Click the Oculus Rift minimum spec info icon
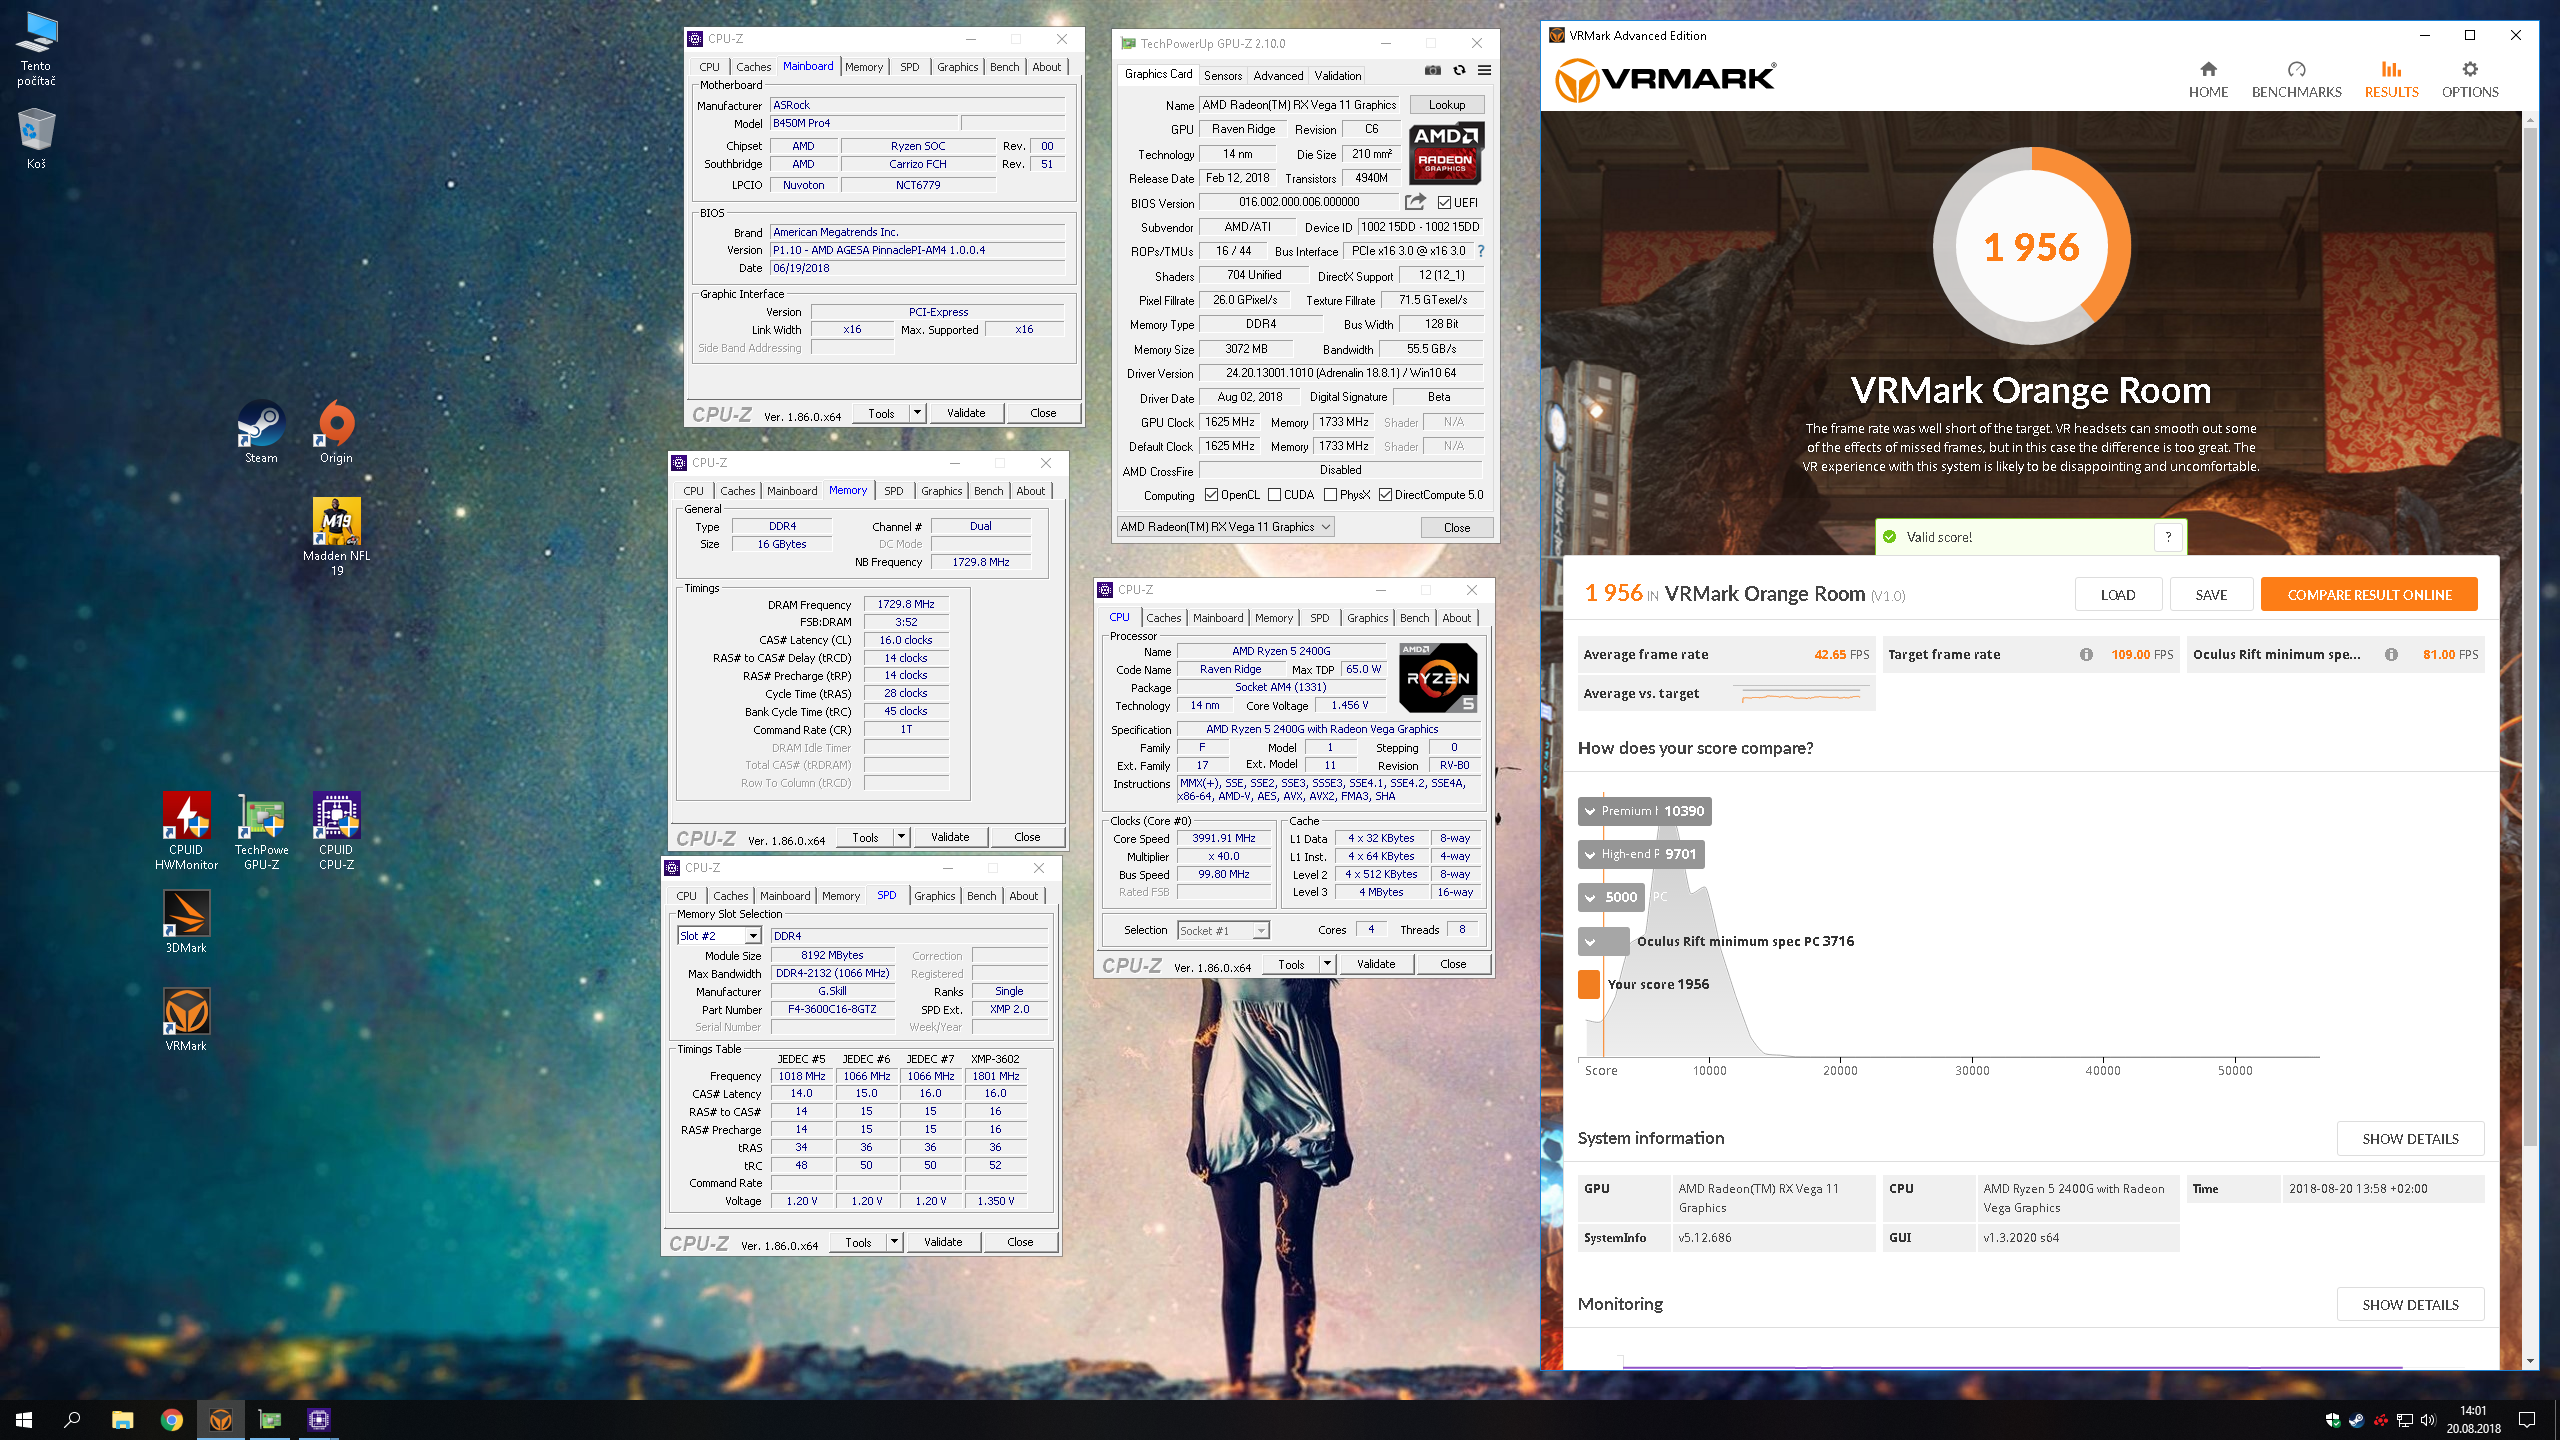Image resolution: width=2560 pixels, height=1440 pixels. coord(2391,654)
